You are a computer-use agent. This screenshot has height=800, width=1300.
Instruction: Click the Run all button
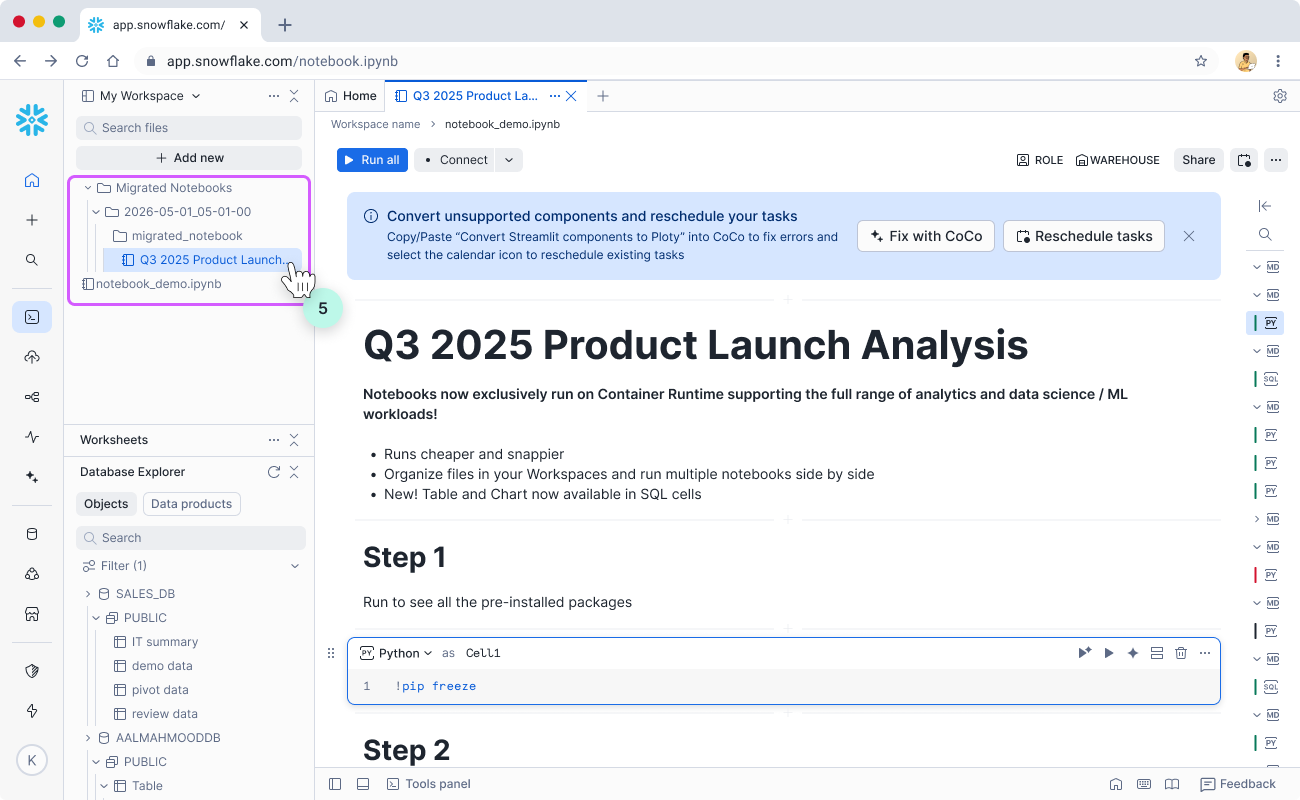(x=372, y=160)
